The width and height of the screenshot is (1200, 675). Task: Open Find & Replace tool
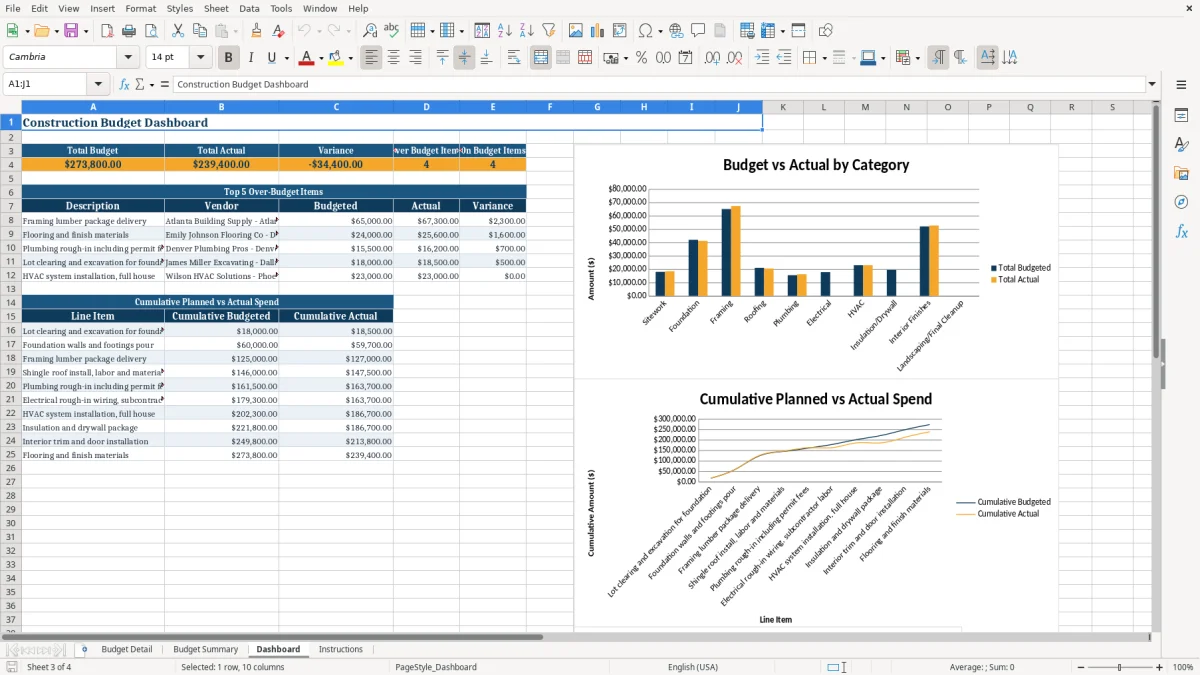coord(370,31)
